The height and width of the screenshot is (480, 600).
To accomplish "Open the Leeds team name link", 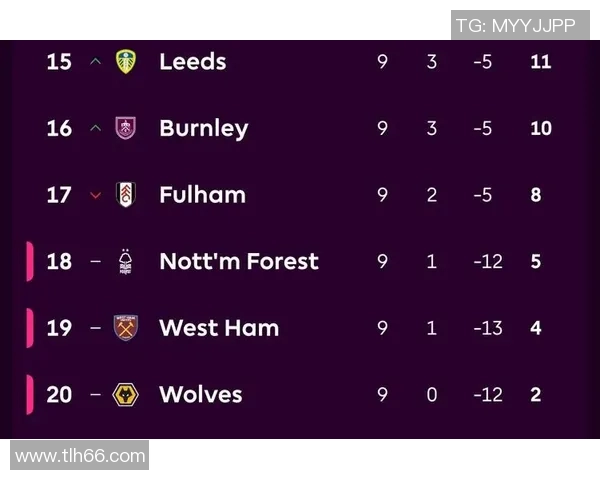I will (192, 61).
